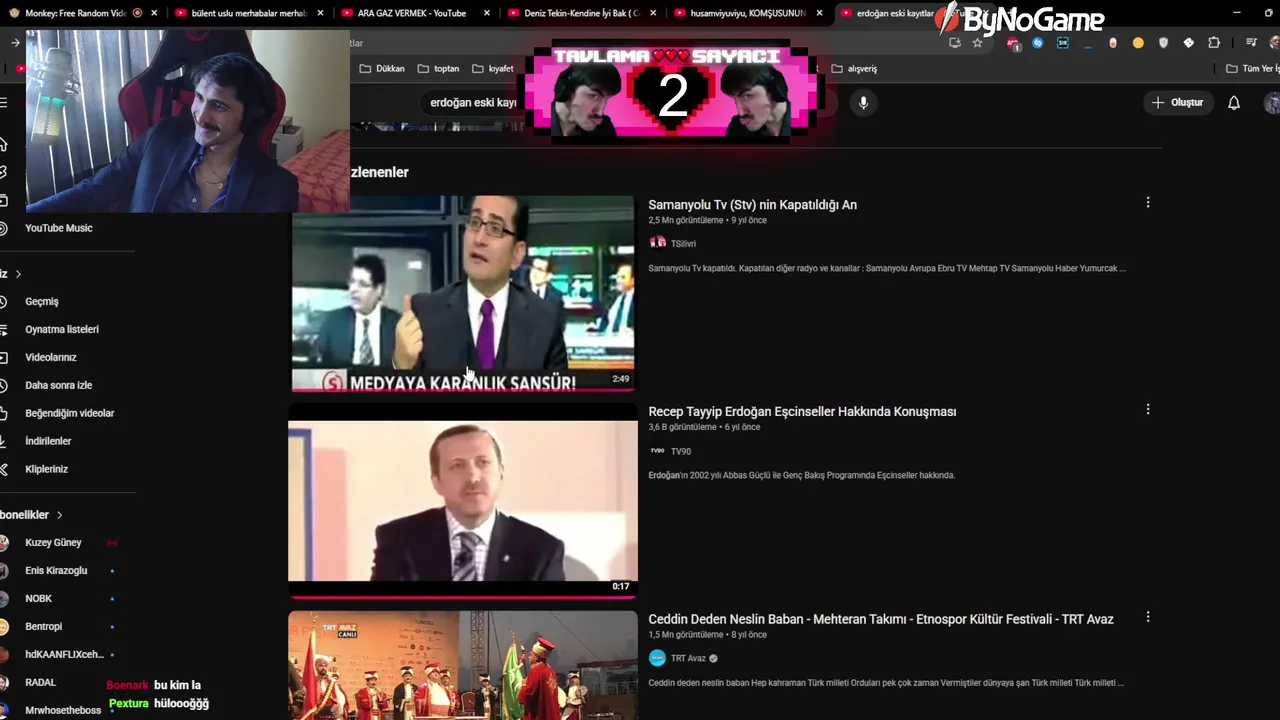1280x720 pixels.
Task: Minimize the browser window
Action: pyautogui.click(x=1238, y=13)
